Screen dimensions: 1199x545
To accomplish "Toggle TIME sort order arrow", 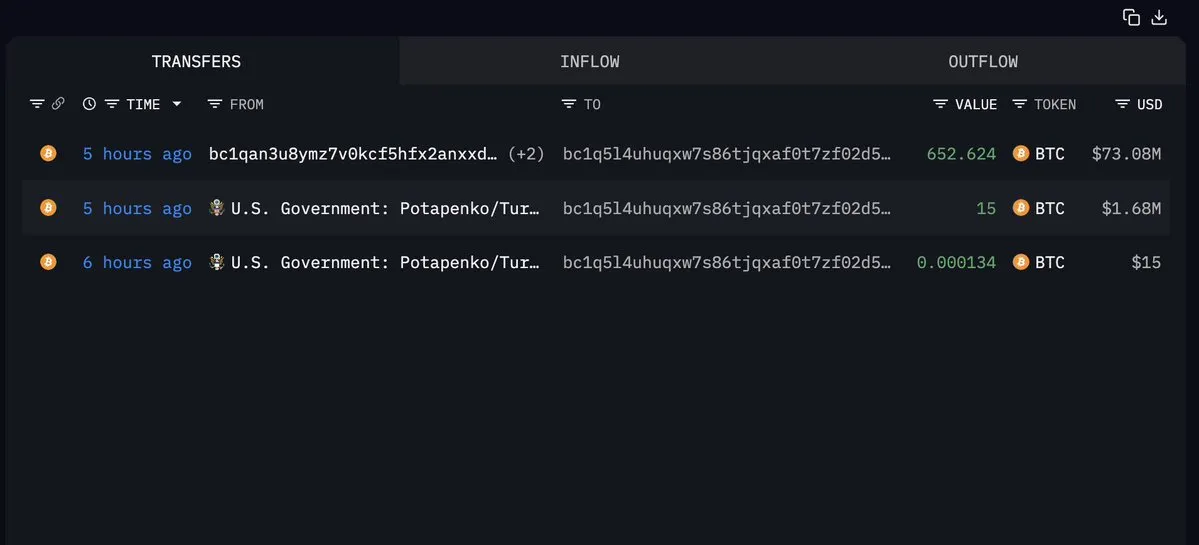I will pos(177,104).
